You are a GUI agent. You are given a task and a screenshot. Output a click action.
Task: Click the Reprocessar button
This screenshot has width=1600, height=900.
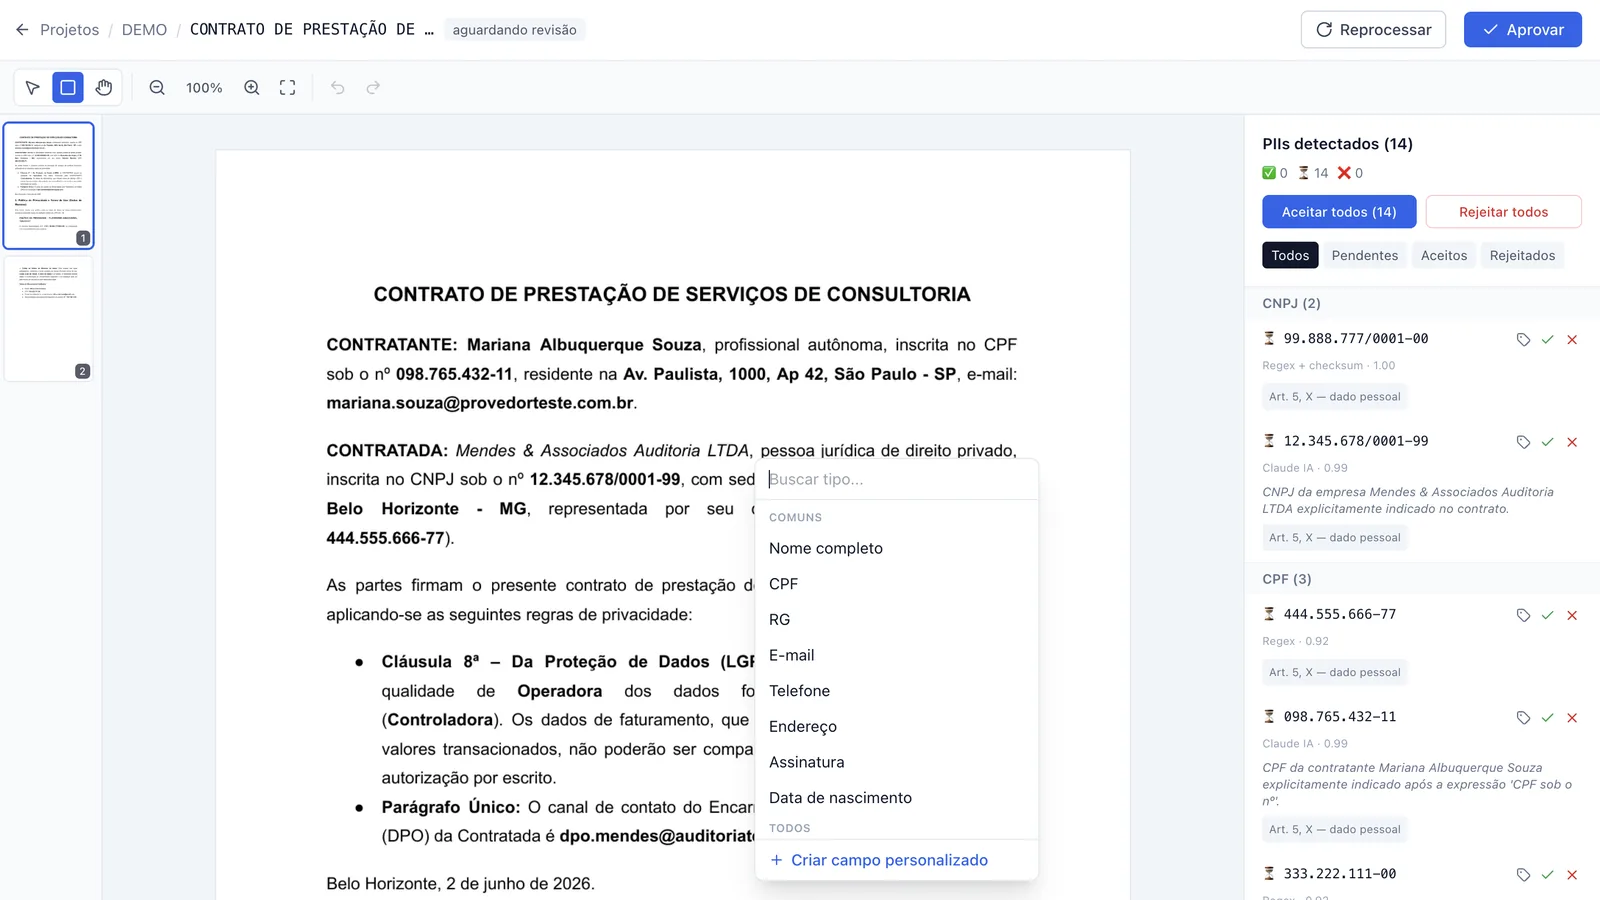(x=1373, y=30)
